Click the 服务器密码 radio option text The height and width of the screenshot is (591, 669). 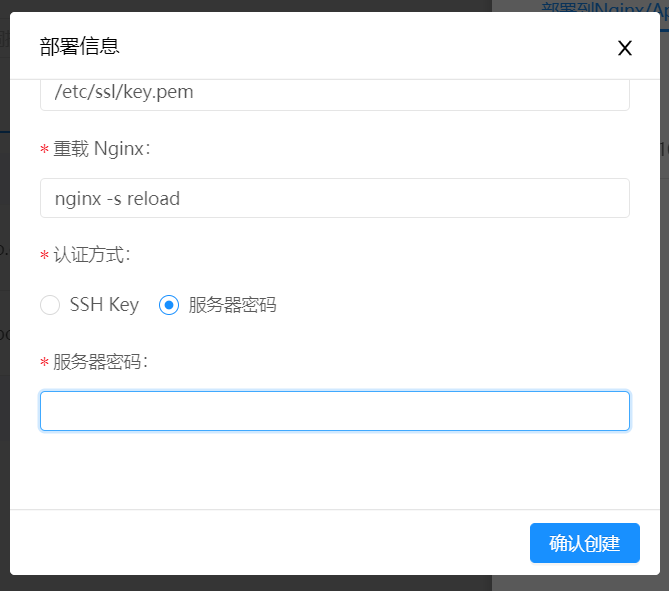pos(232,305)
